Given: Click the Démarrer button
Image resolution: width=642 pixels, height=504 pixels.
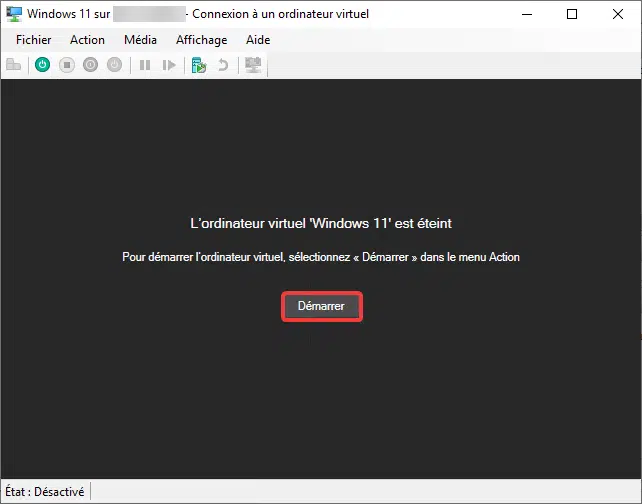Looking at the screenshot, I should click(x=321, y=306).
